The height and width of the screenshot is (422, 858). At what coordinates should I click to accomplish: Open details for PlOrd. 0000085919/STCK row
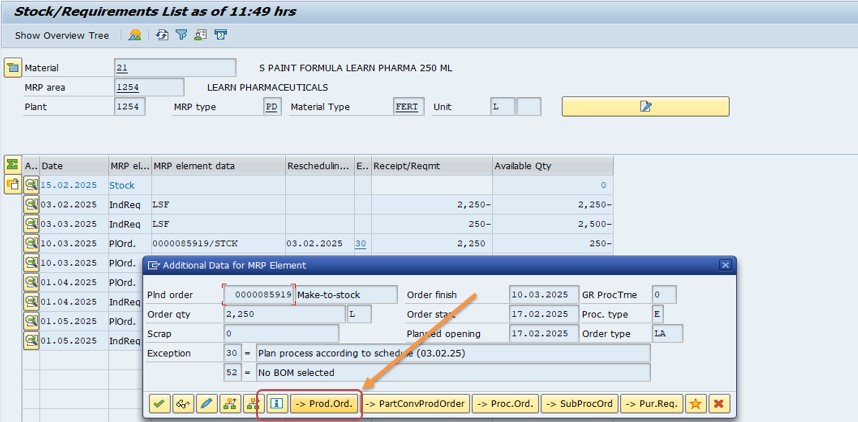[31, 244]
